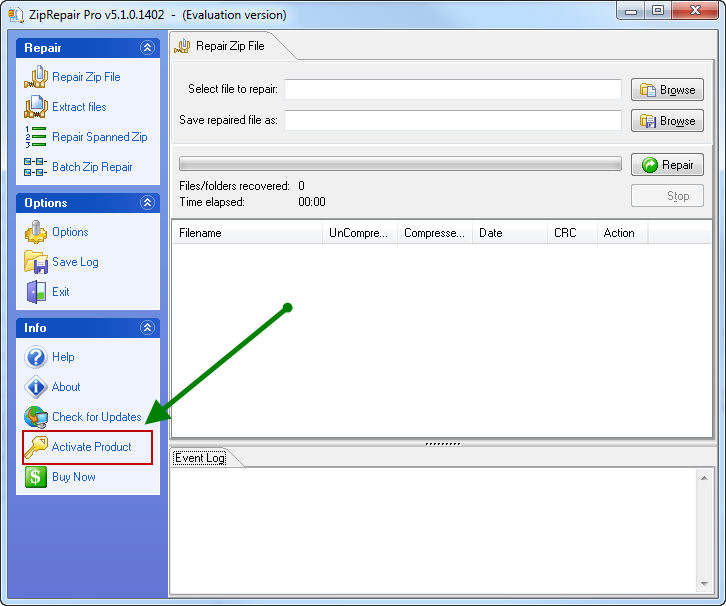Click the Save repaired file as field

point(452,120)
